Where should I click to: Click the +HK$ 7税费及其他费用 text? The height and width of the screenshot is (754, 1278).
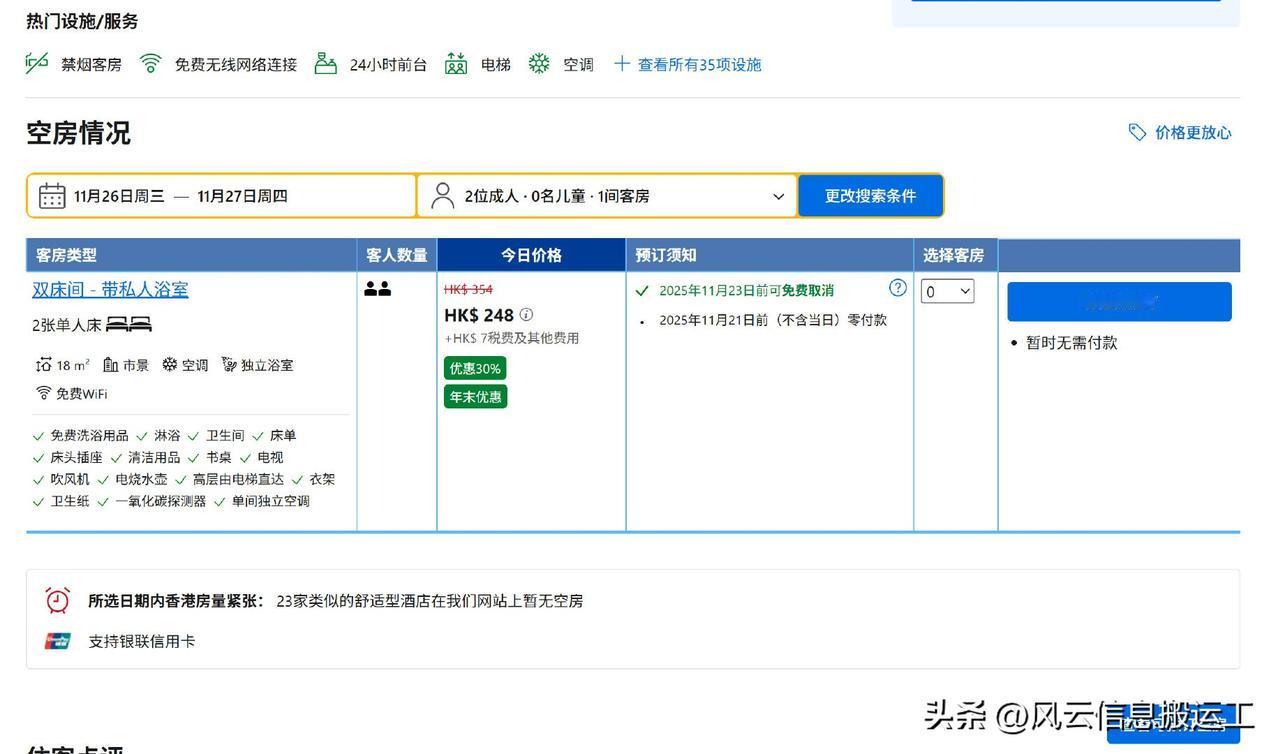tap(512, 338)
